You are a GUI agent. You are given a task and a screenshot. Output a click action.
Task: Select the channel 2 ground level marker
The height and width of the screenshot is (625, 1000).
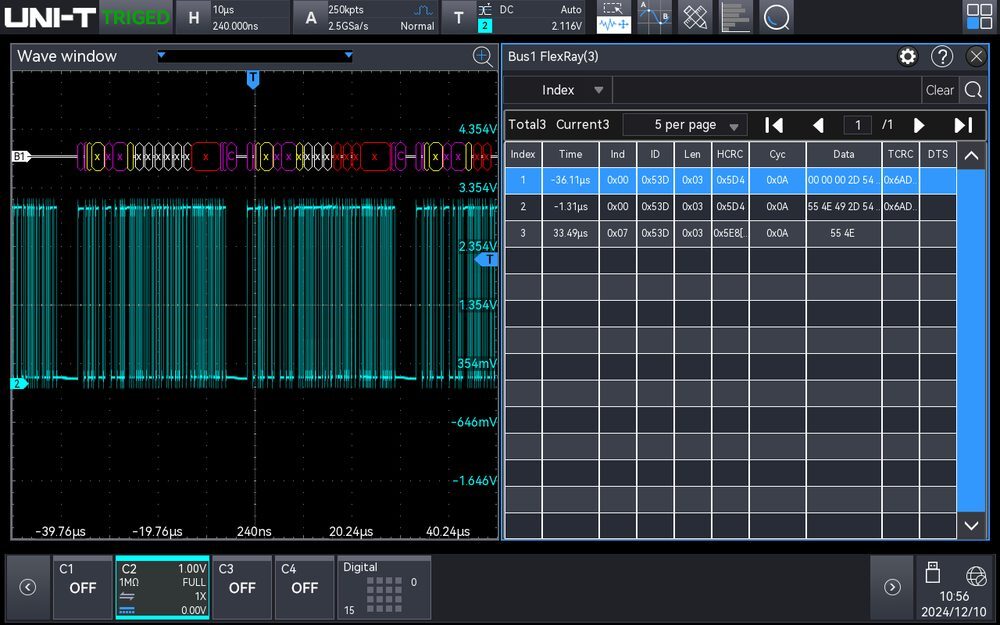(19, 383)
